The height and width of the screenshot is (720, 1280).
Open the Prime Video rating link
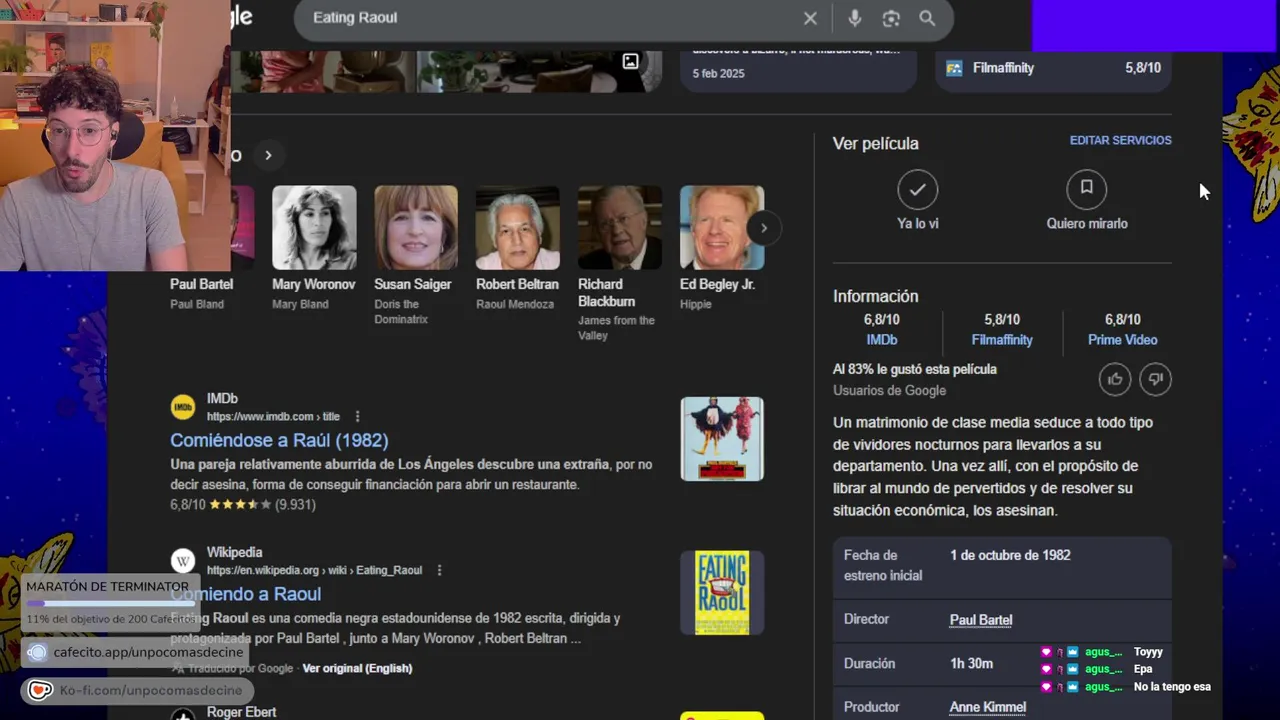pos(1122,340)
